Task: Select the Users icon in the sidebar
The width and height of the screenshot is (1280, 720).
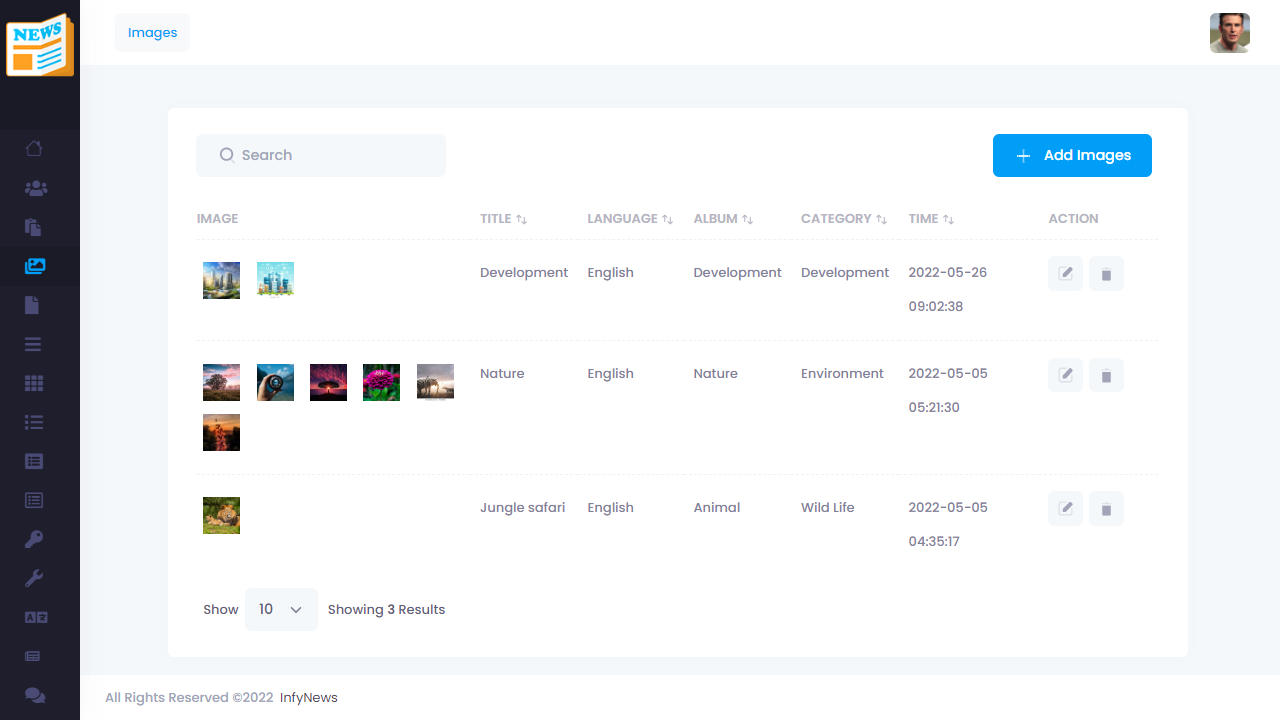Action: point(33,188)
